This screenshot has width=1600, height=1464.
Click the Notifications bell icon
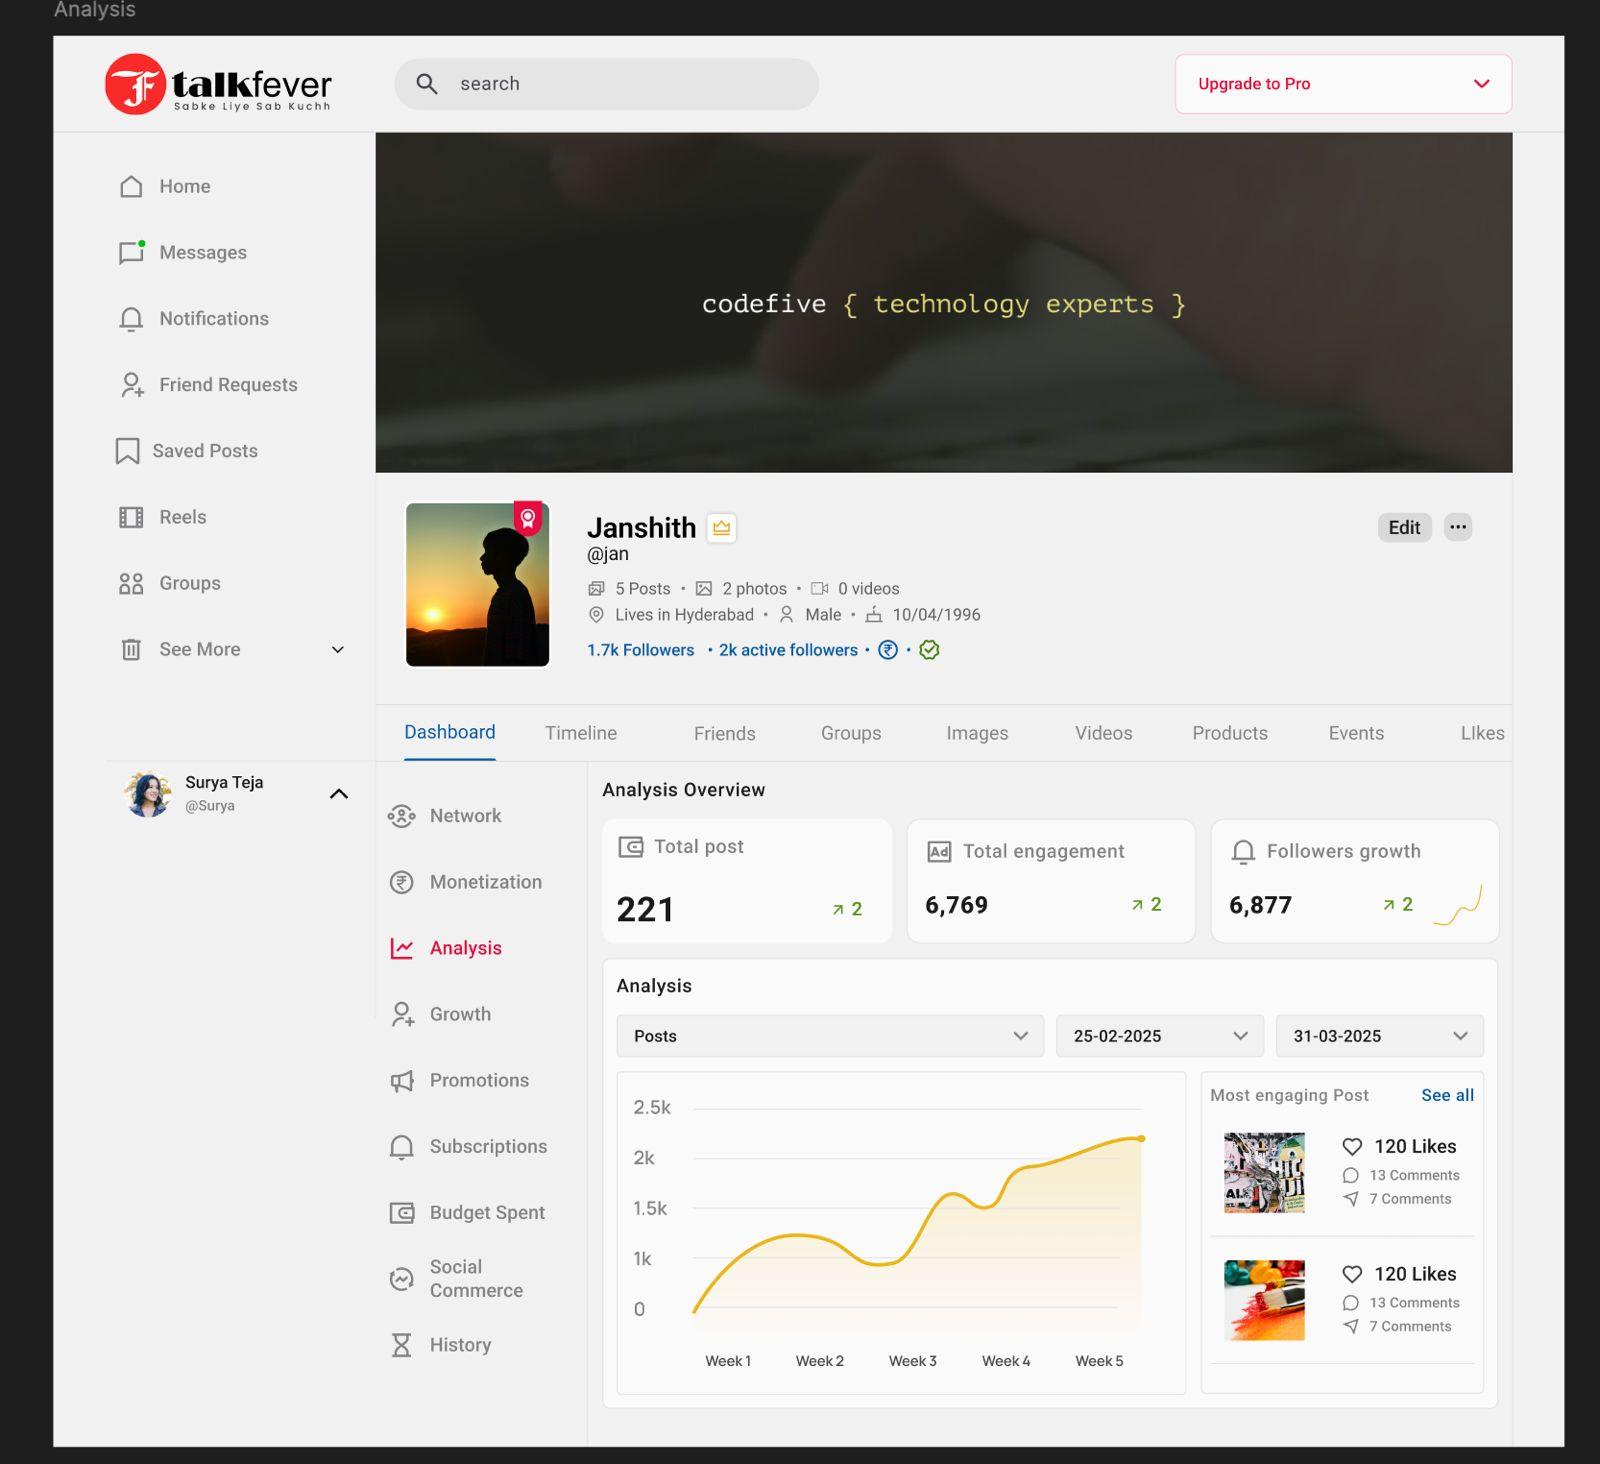[131, 319]
